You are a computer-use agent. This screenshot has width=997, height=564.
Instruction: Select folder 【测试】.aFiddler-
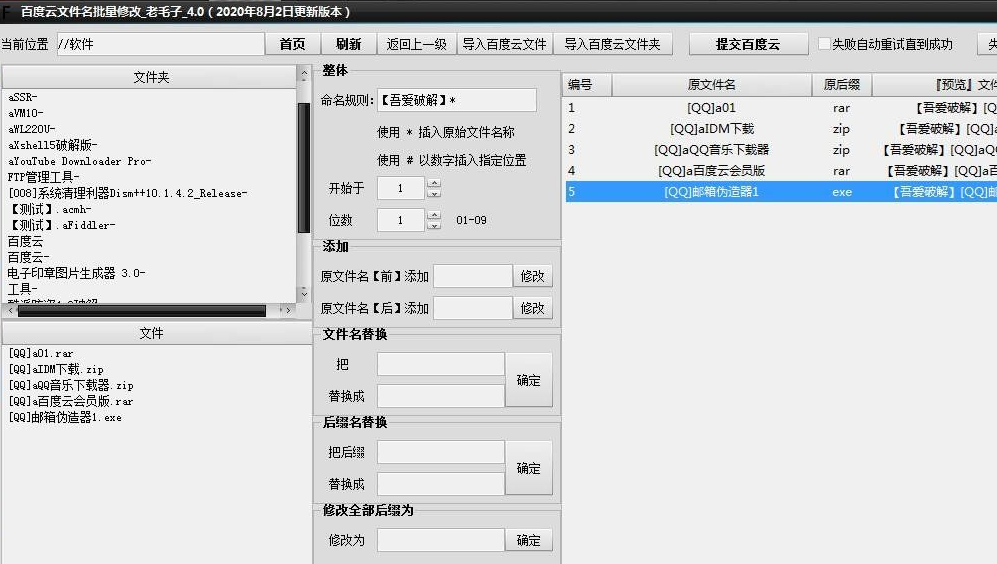pyautogui.click(x=62, y=225)
